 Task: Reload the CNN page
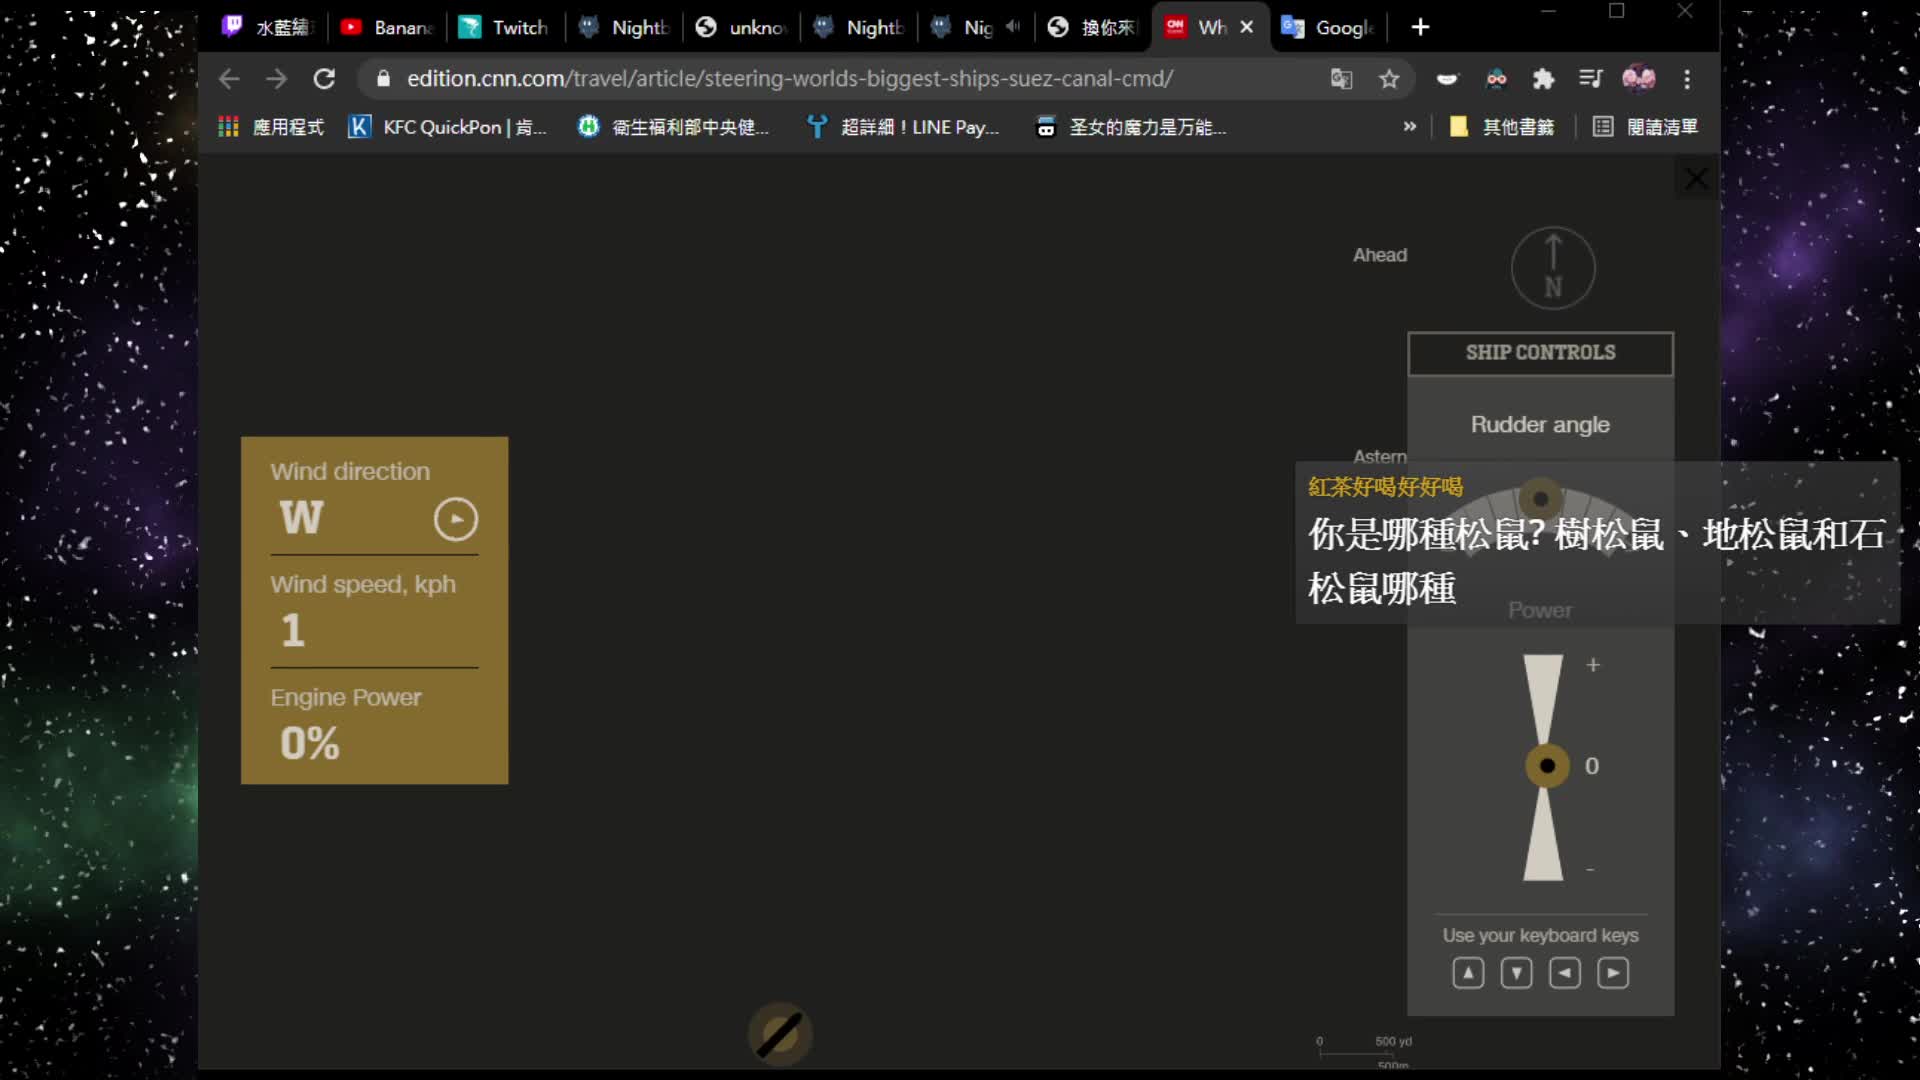tap(324, 79)
